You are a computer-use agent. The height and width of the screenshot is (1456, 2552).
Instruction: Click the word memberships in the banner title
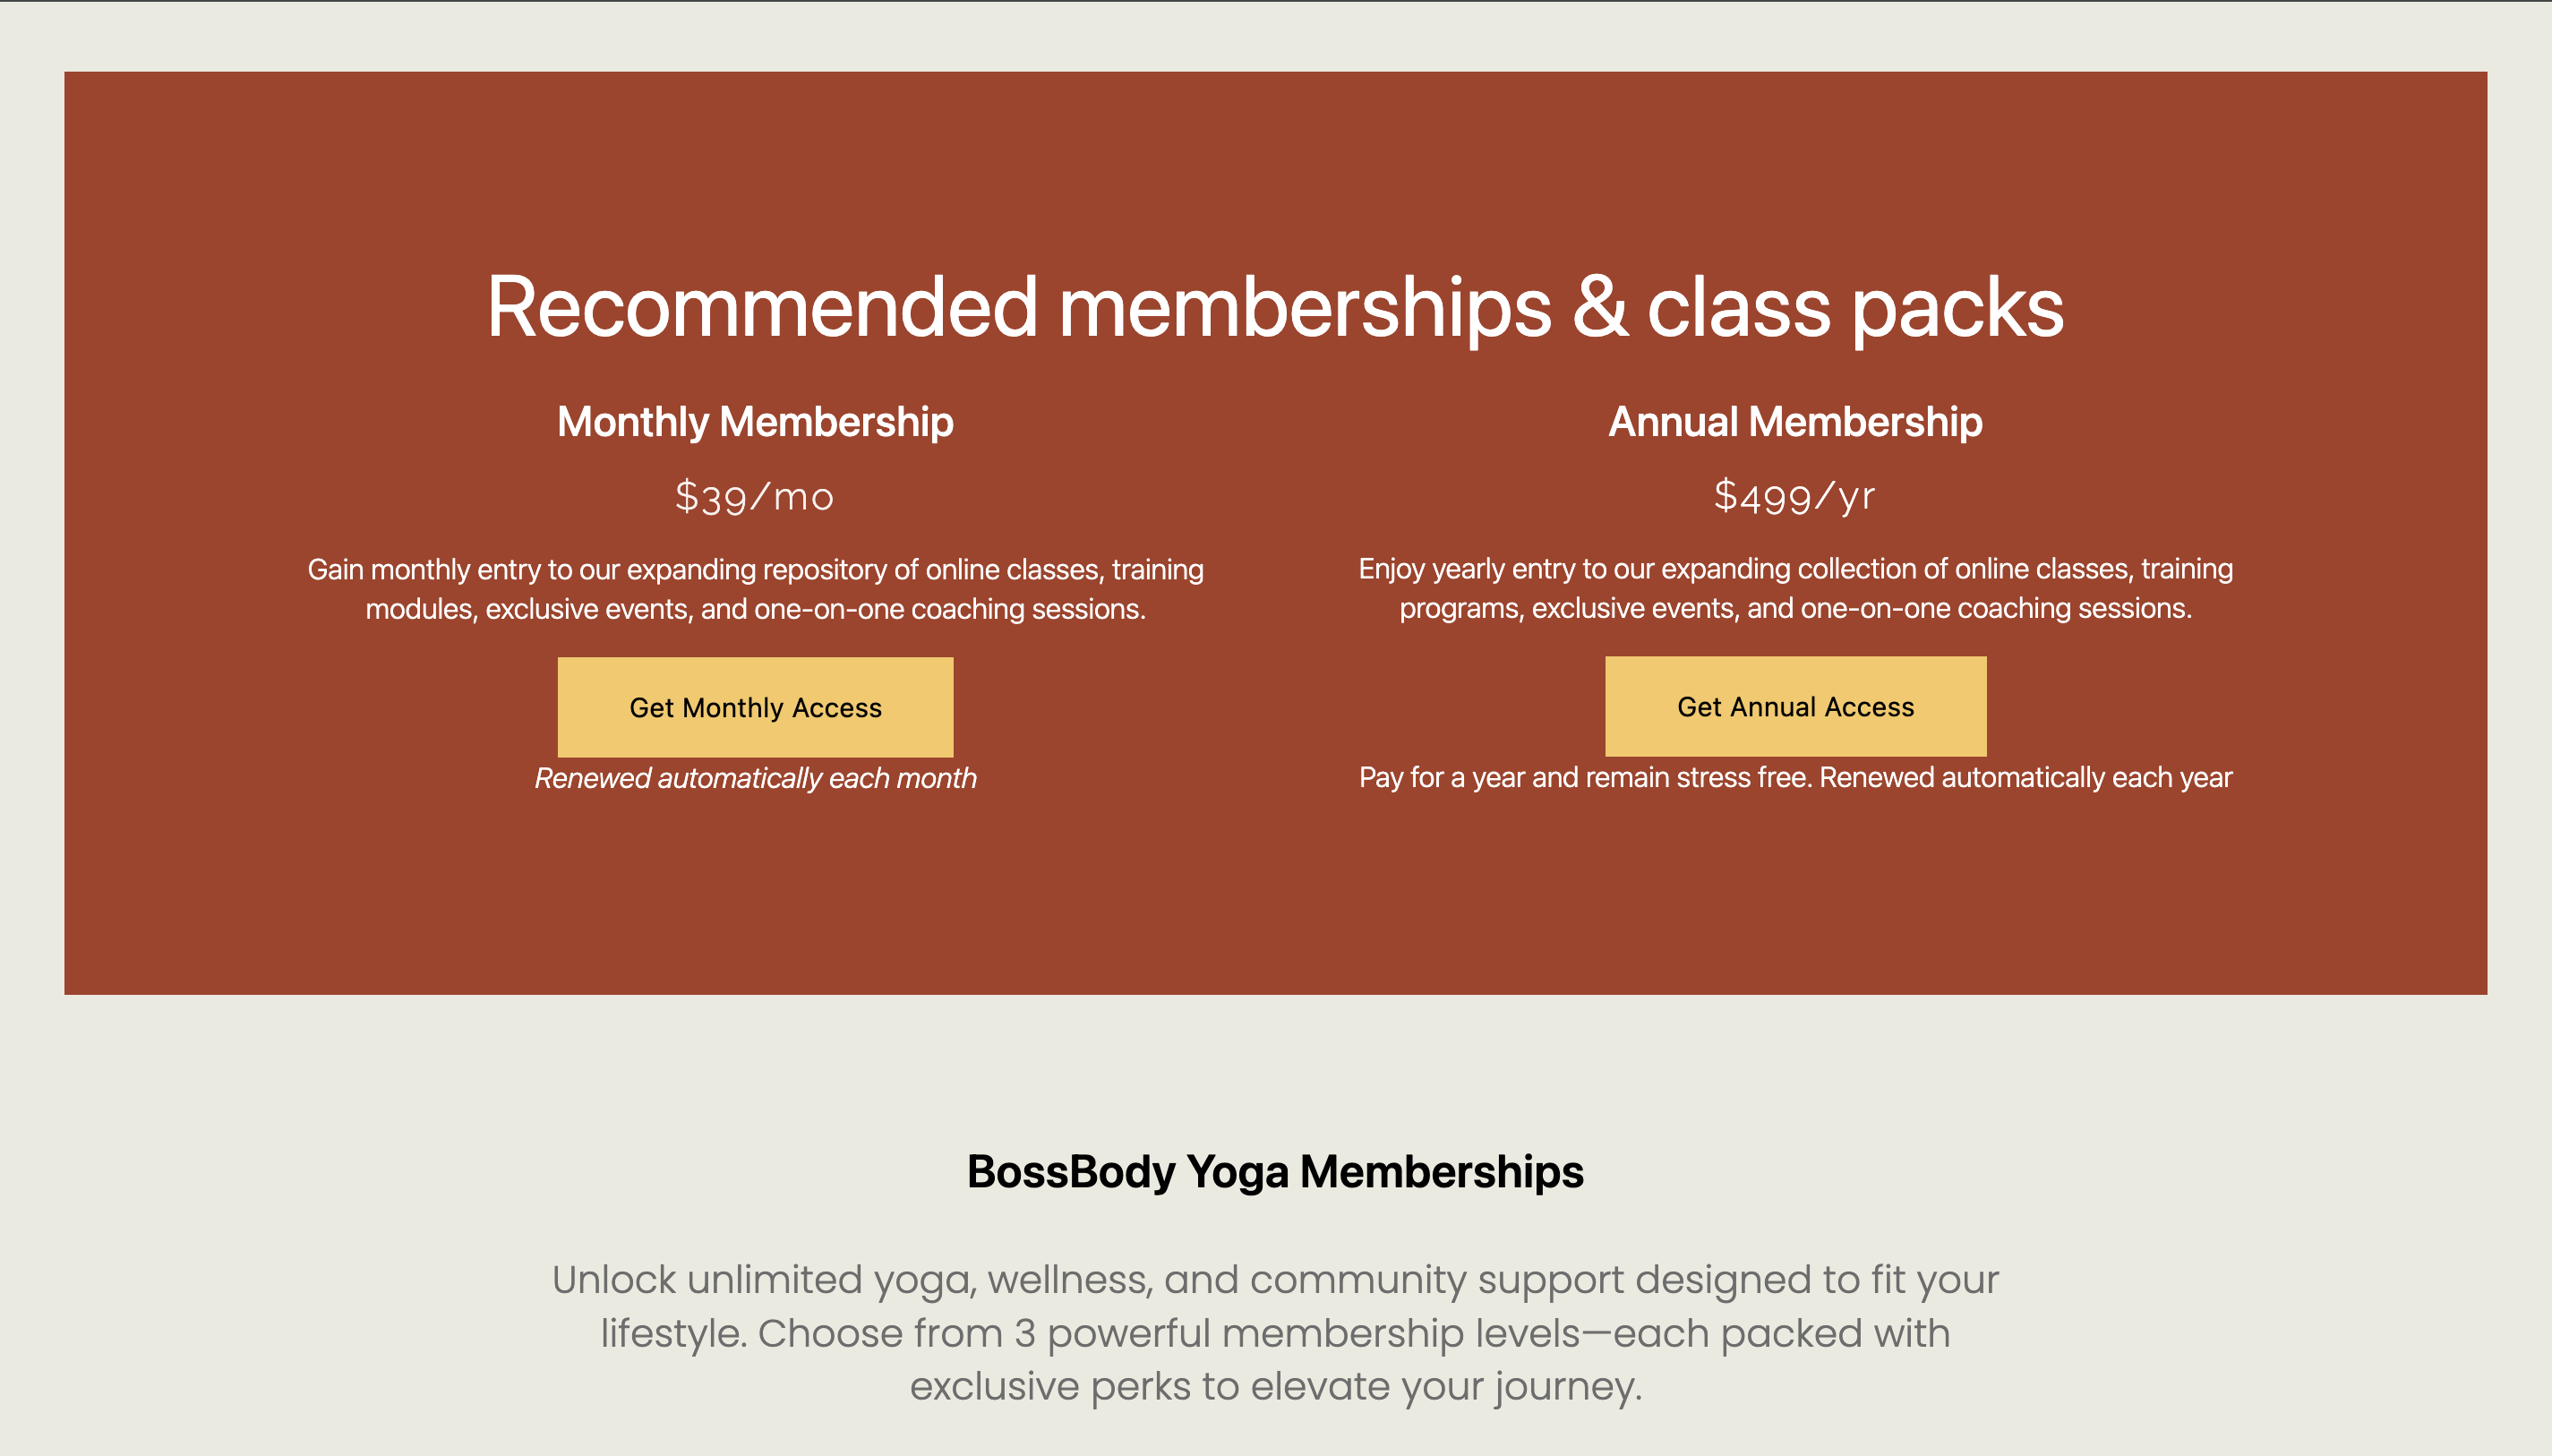(1304, 309)
